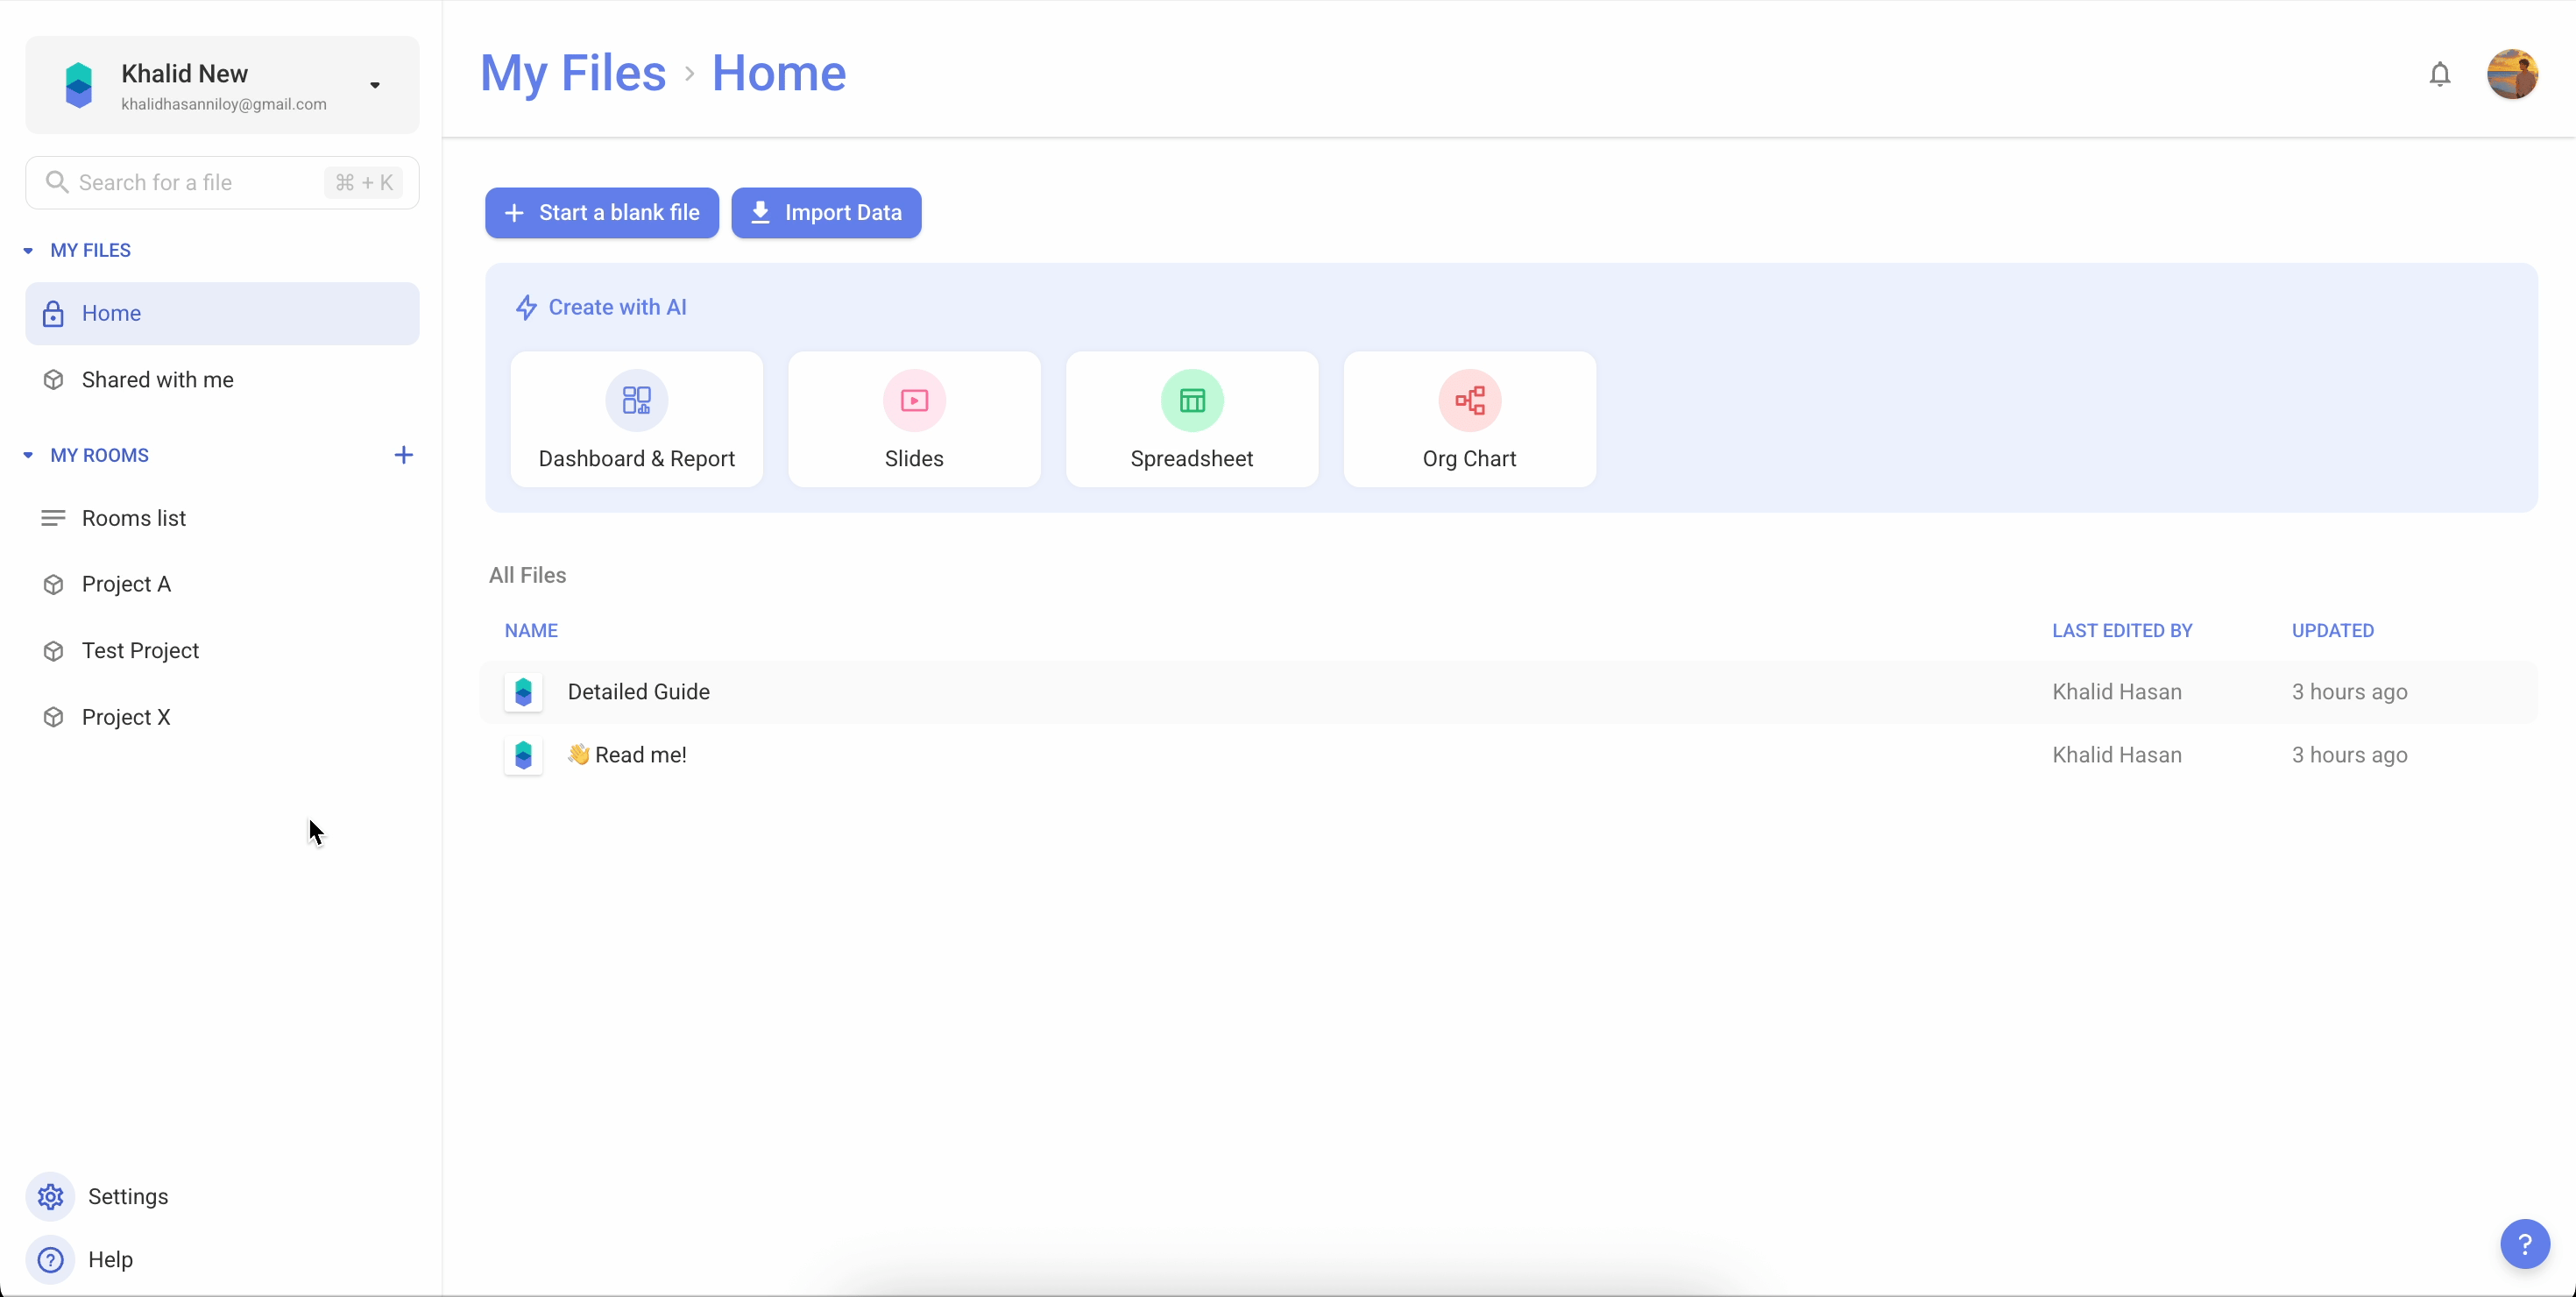Open the Detailed Guide file
Image resolution: width=2576 pixels, height=1297 pixels.
[x=638, y=692]
